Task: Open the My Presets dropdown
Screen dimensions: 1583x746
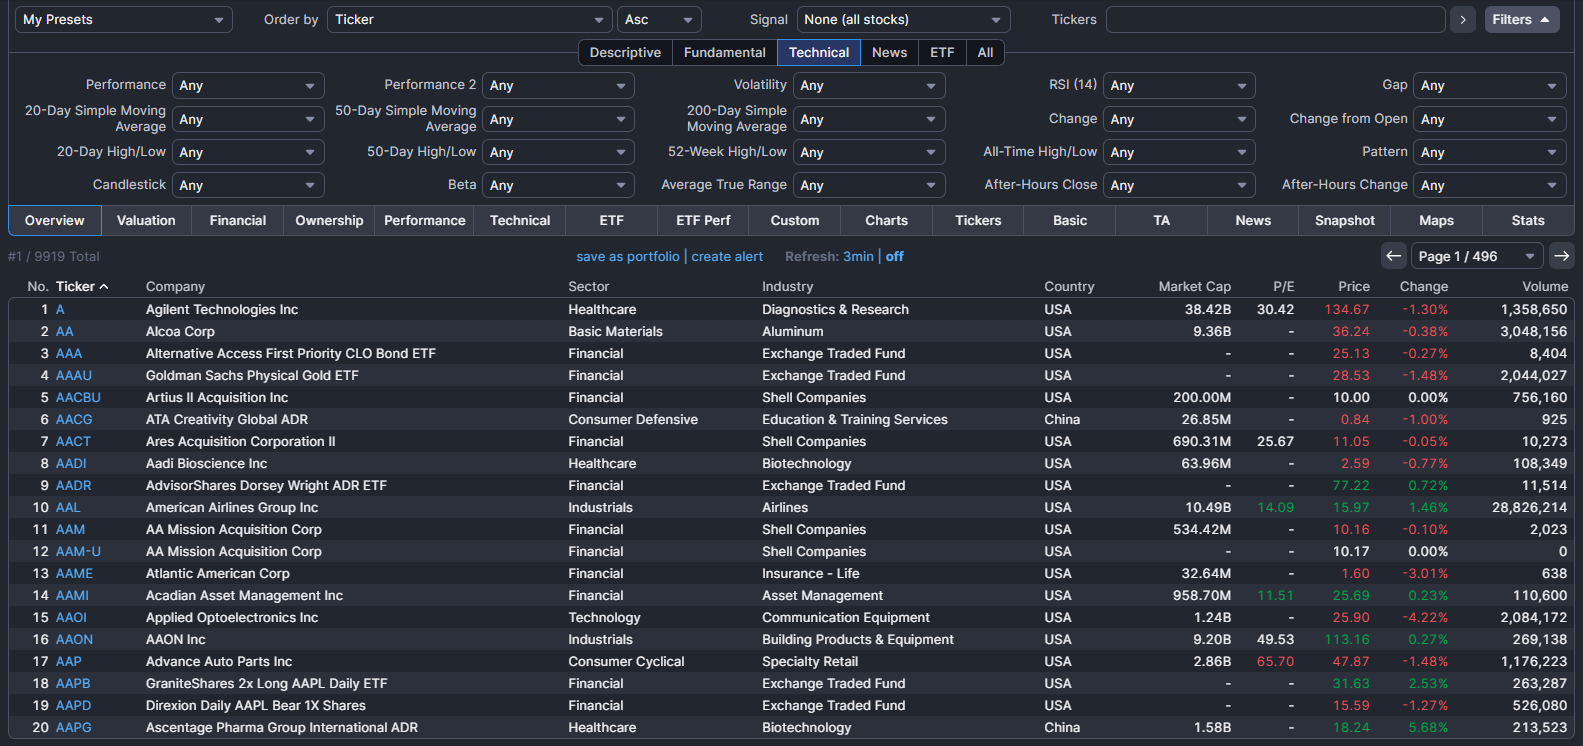Action: click(124, 20)
